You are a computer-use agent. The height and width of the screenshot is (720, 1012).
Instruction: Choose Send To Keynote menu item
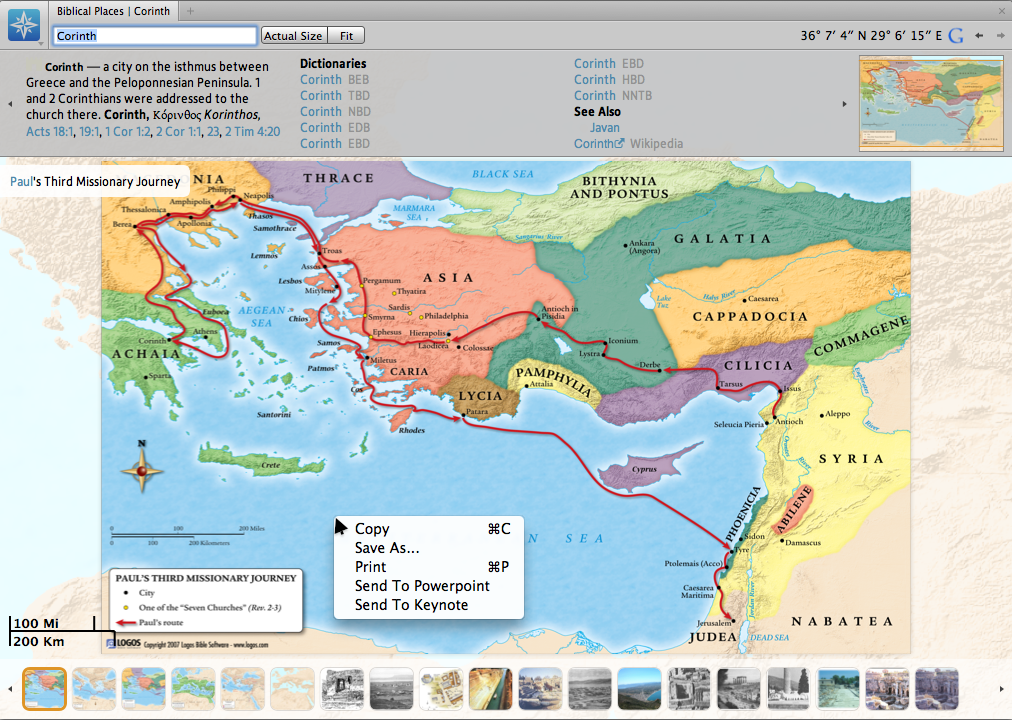tap(429, 605)
